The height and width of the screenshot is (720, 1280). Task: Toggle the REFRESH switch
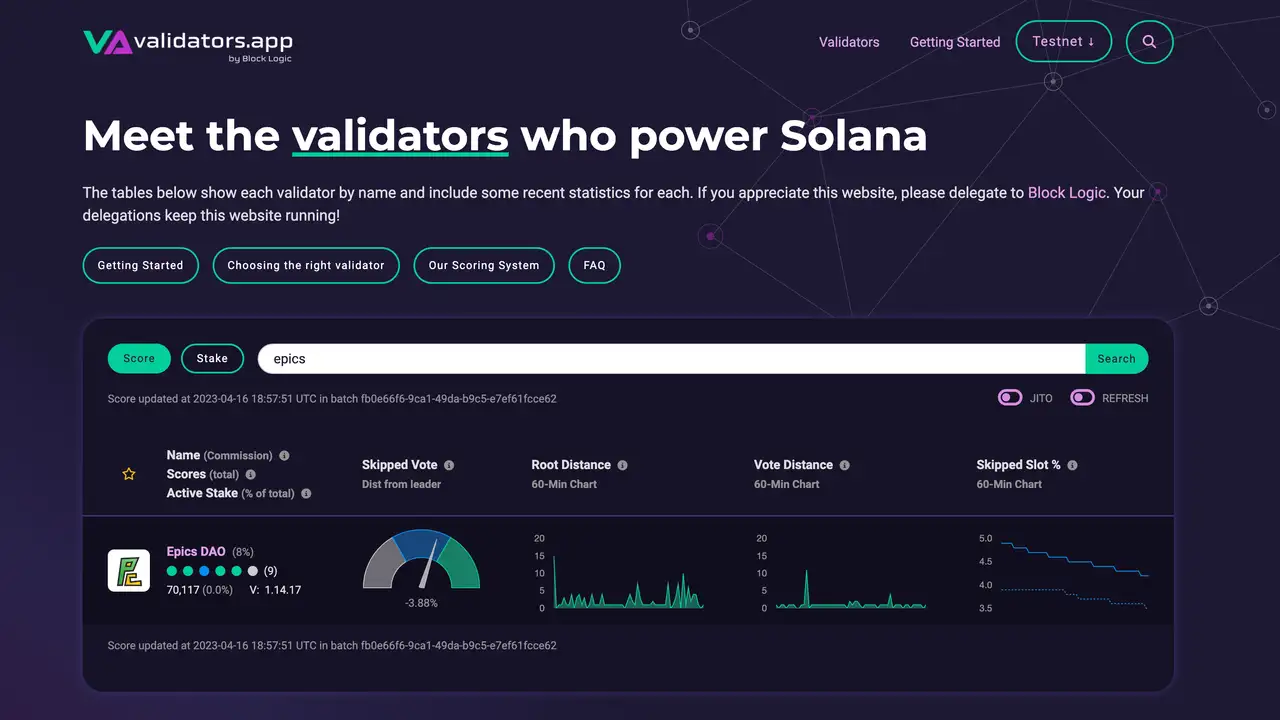1082,397
